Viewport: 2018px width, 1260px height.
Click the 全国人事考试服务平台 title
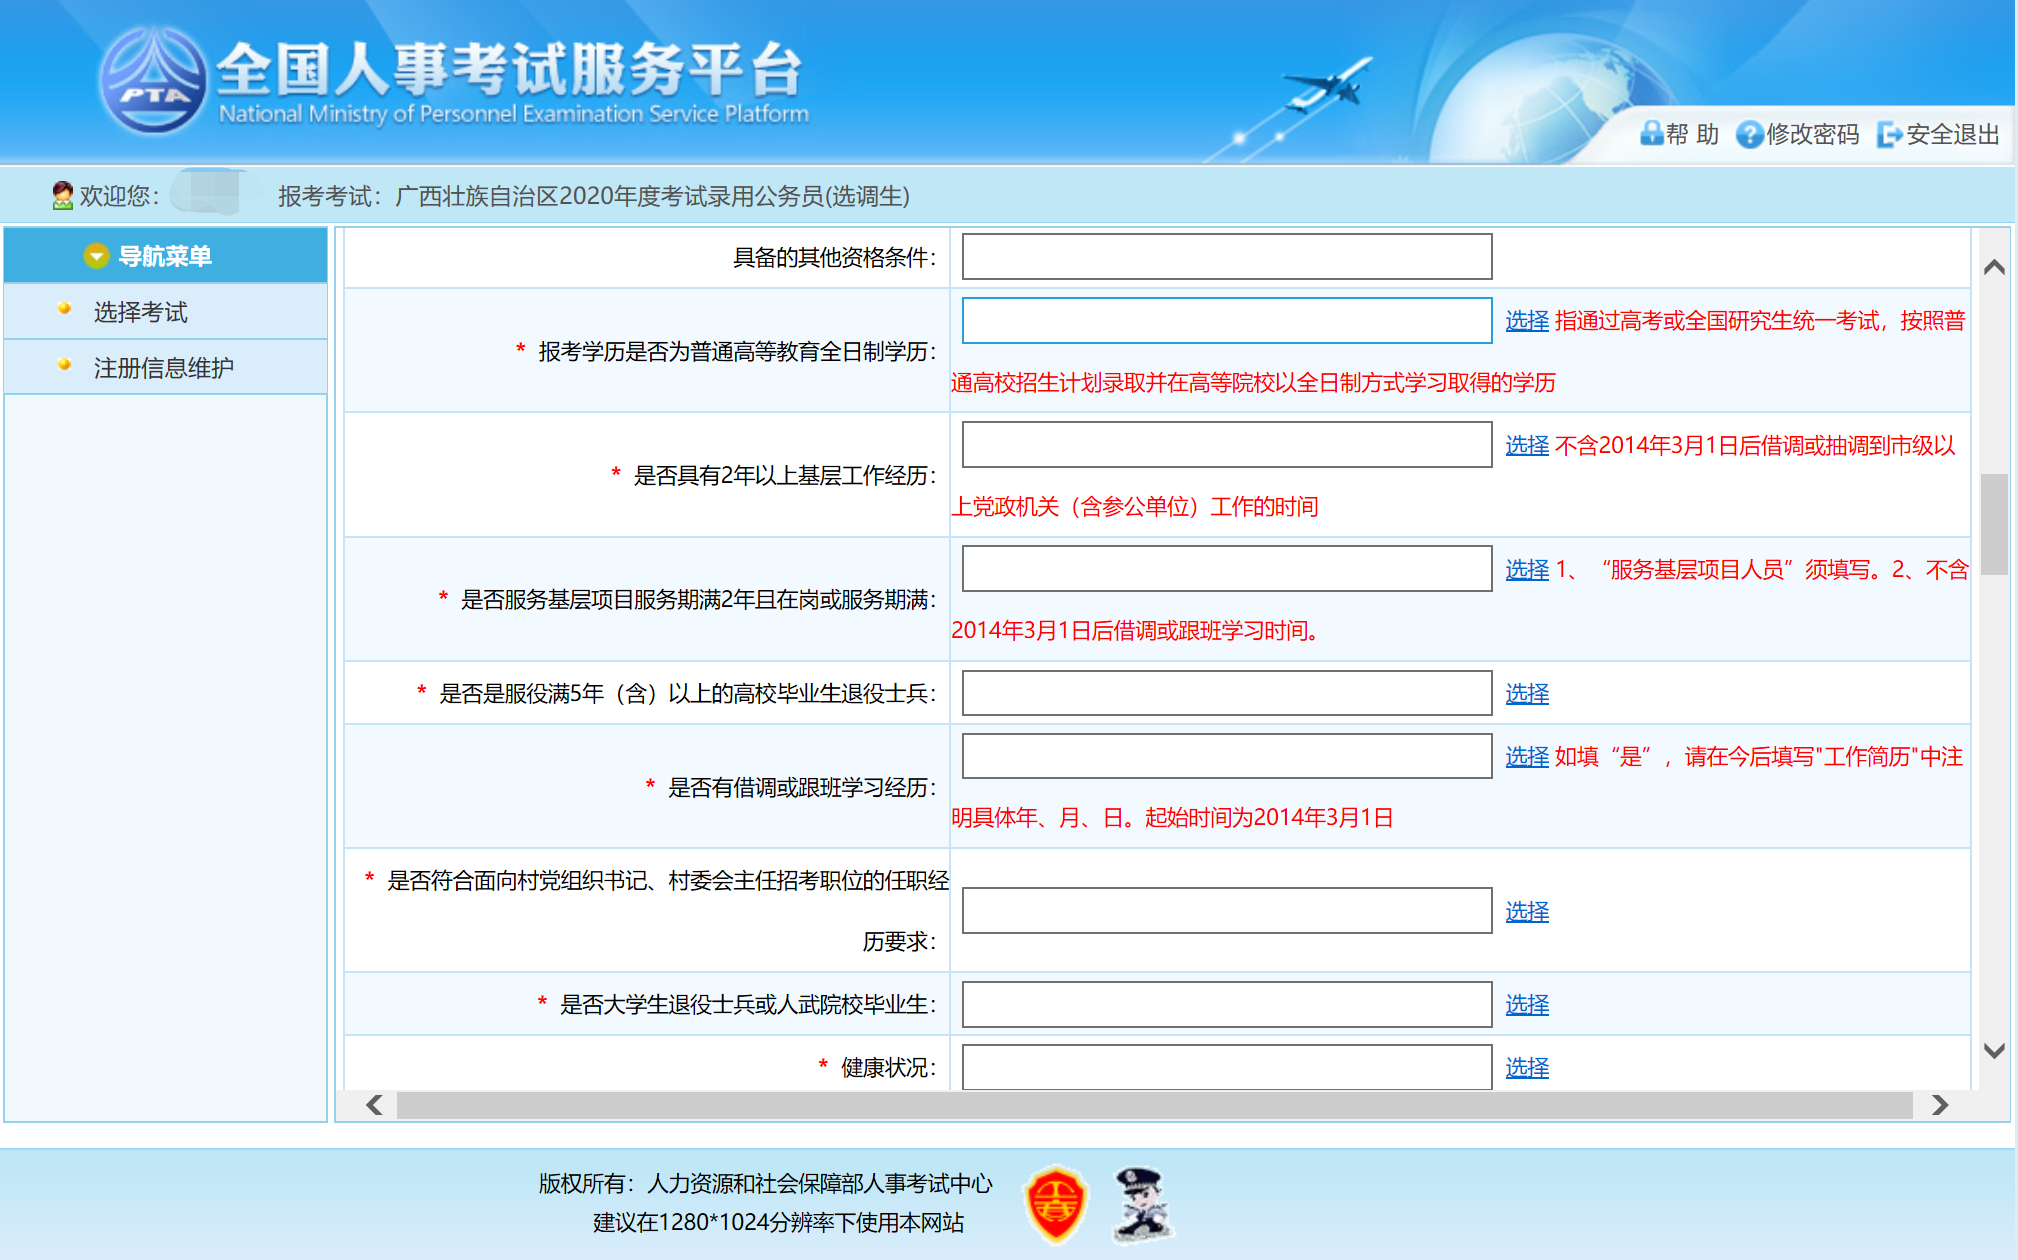click(510, 70)
